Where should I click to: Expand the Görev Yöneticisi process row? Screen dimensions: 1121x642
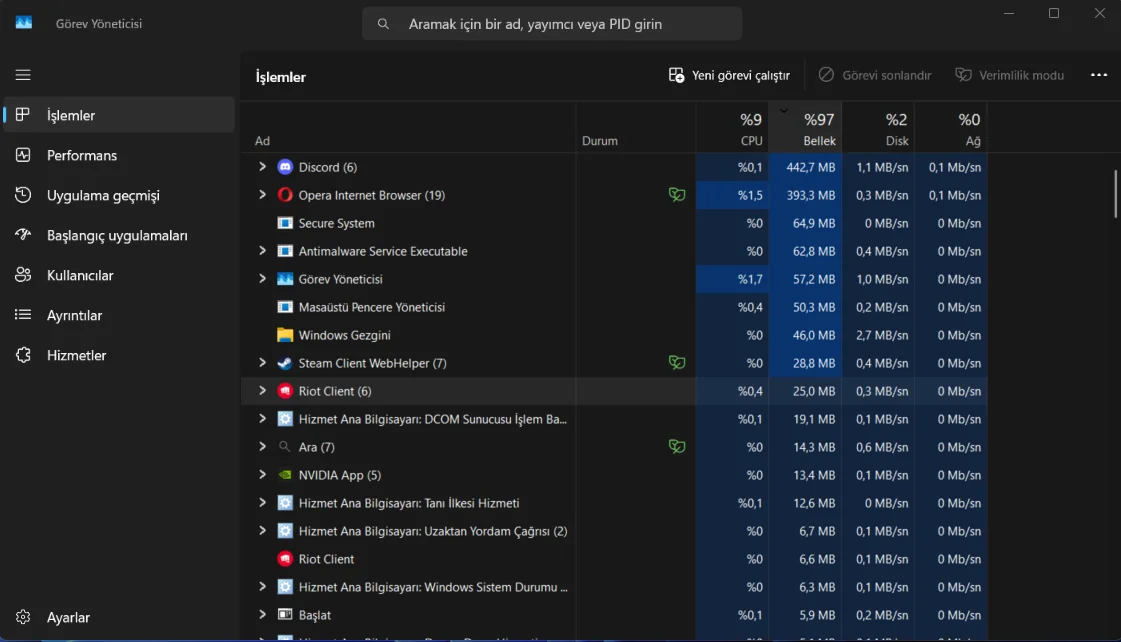262,279
